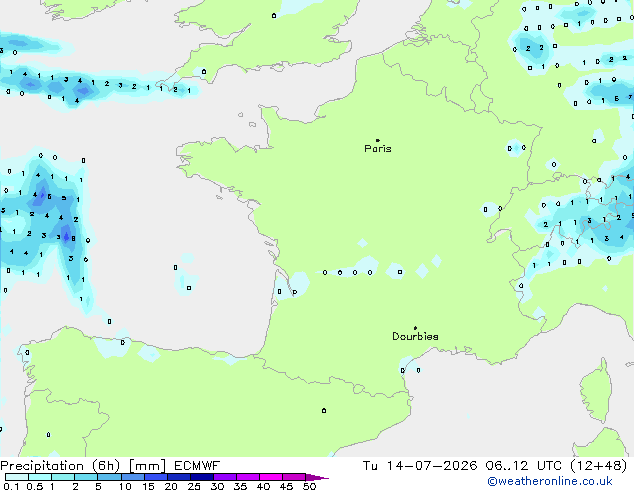Click the '06..12 UTC' time range
The image size is (634, 490).
523,466
